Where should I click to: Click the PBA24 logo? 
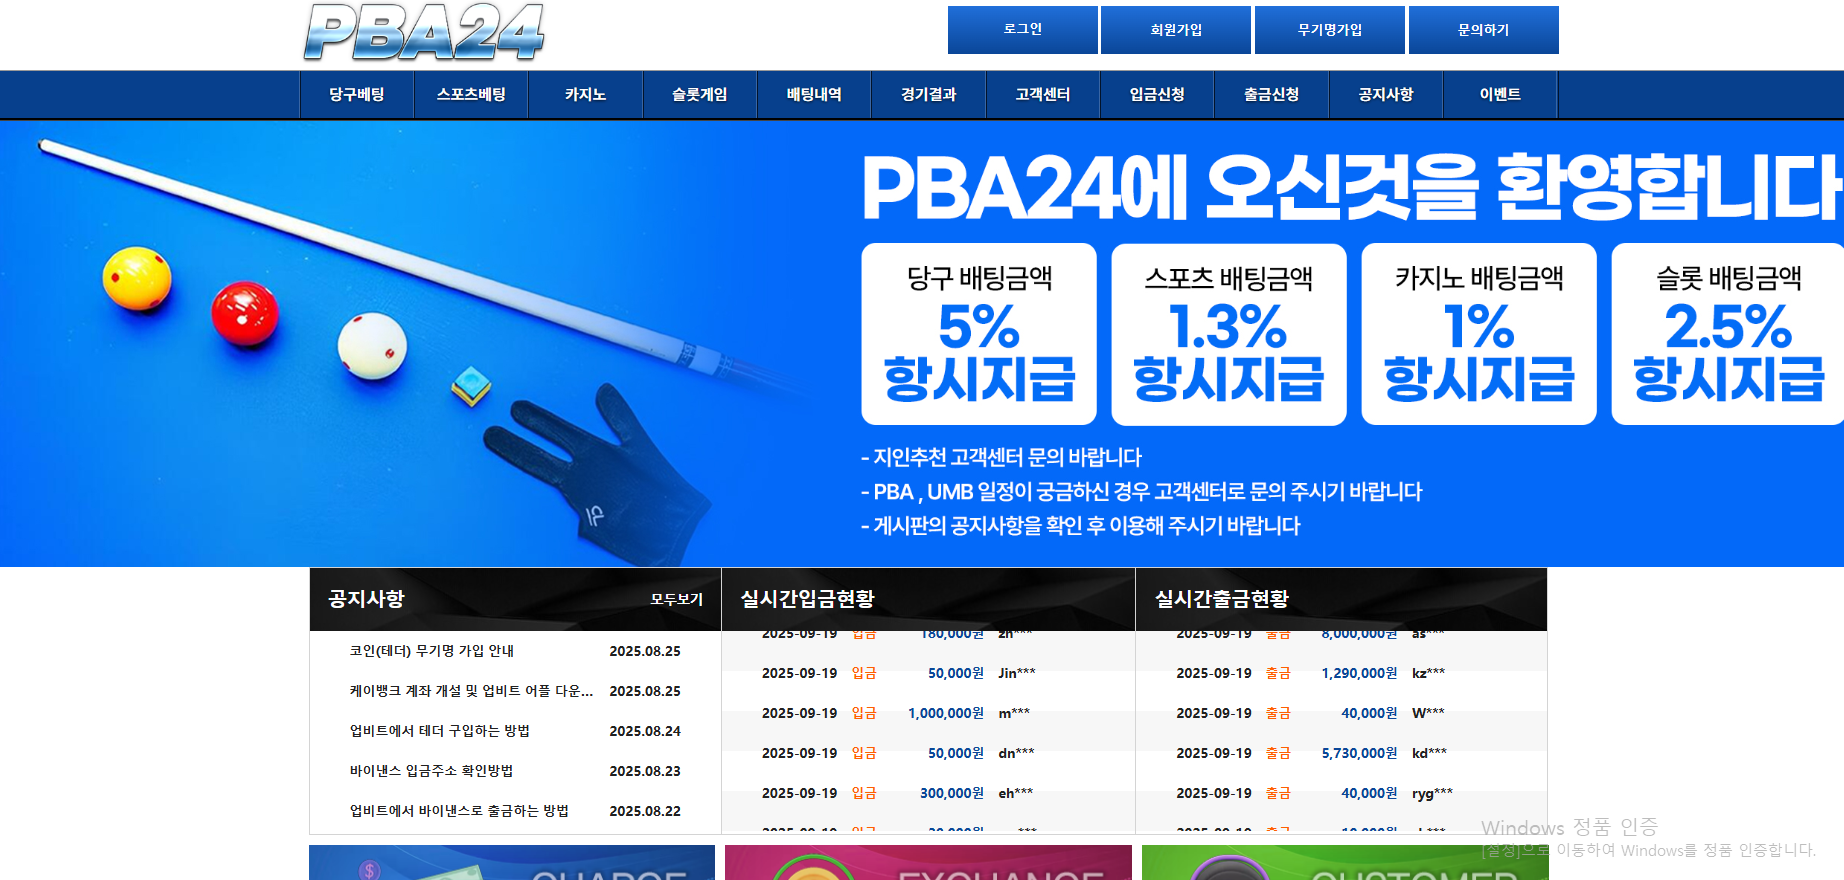point(424,33)
